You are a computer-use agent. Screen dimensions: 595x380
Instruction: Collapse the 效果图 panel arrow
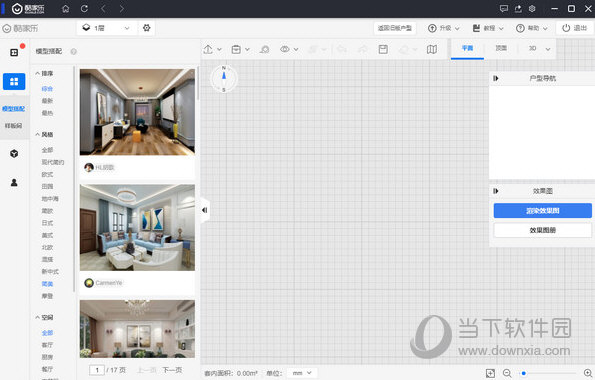[496, 191]
